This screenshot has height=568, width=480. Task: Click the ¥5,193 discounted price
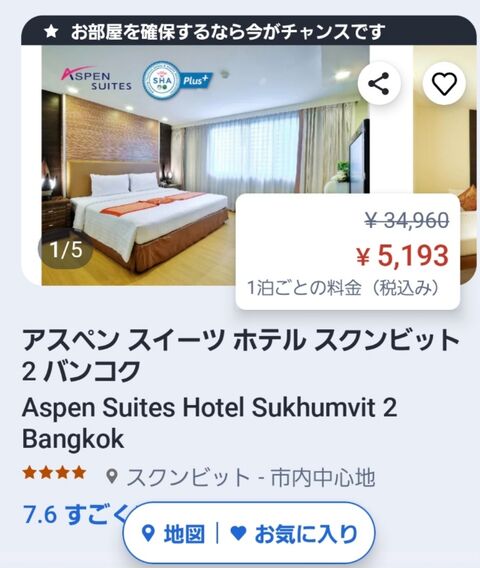(402, 256)
